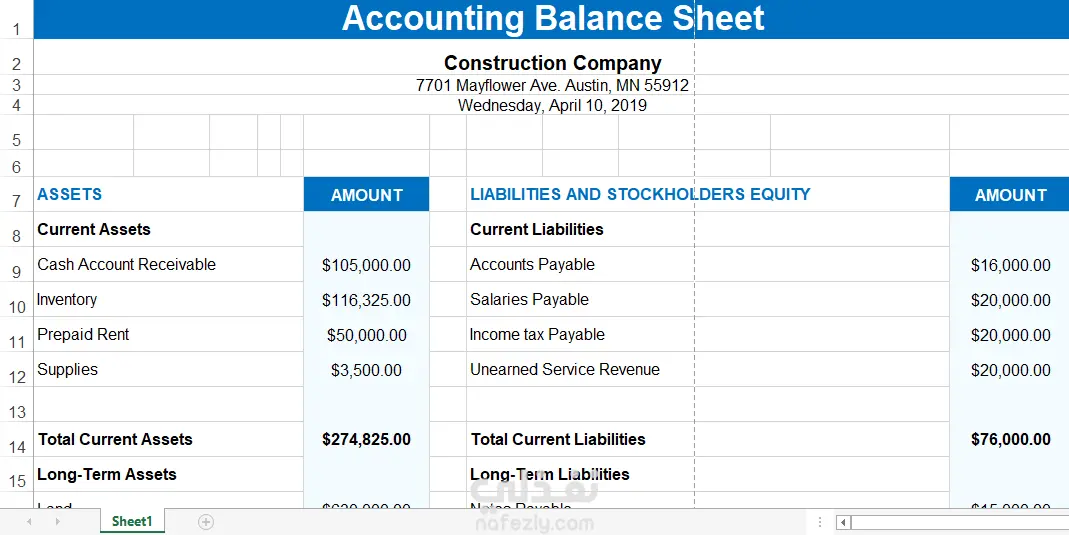Viewport: 1069px width, 535px height.
Task: Click the Accounts Payable cell
Action: pyautogui.click(x=708, y=264)
